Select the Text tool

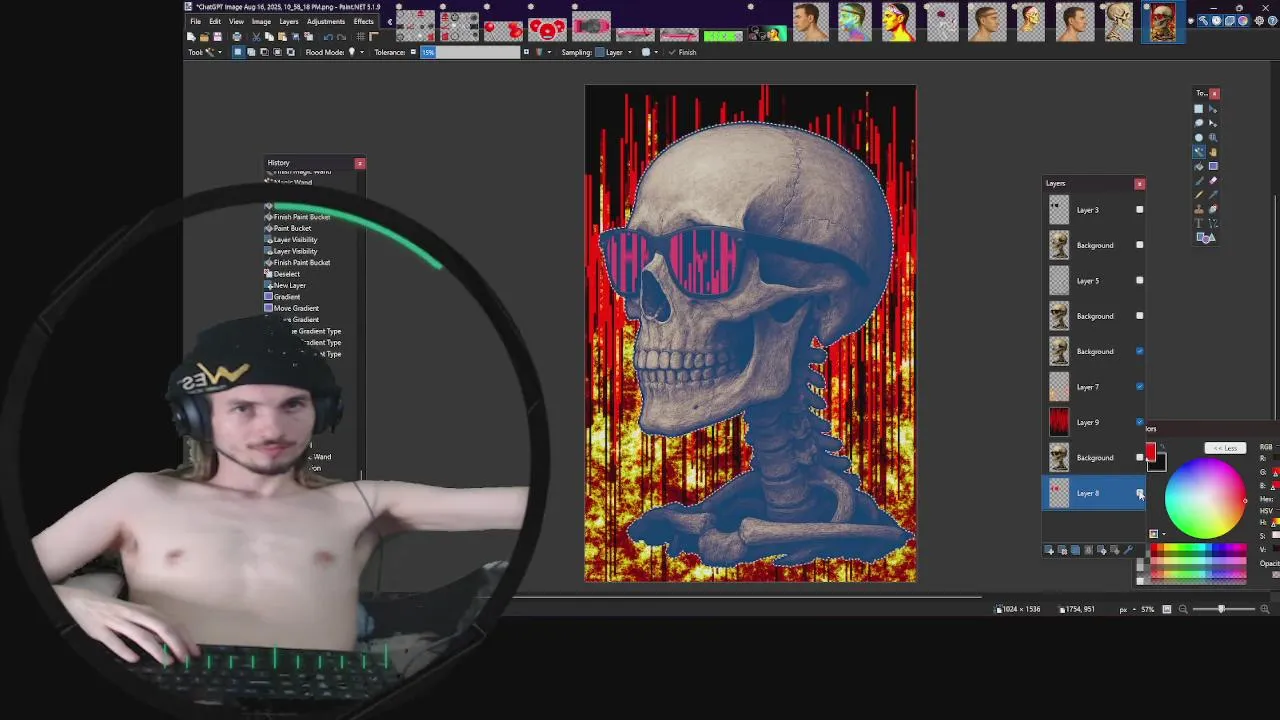(1198, 223)
